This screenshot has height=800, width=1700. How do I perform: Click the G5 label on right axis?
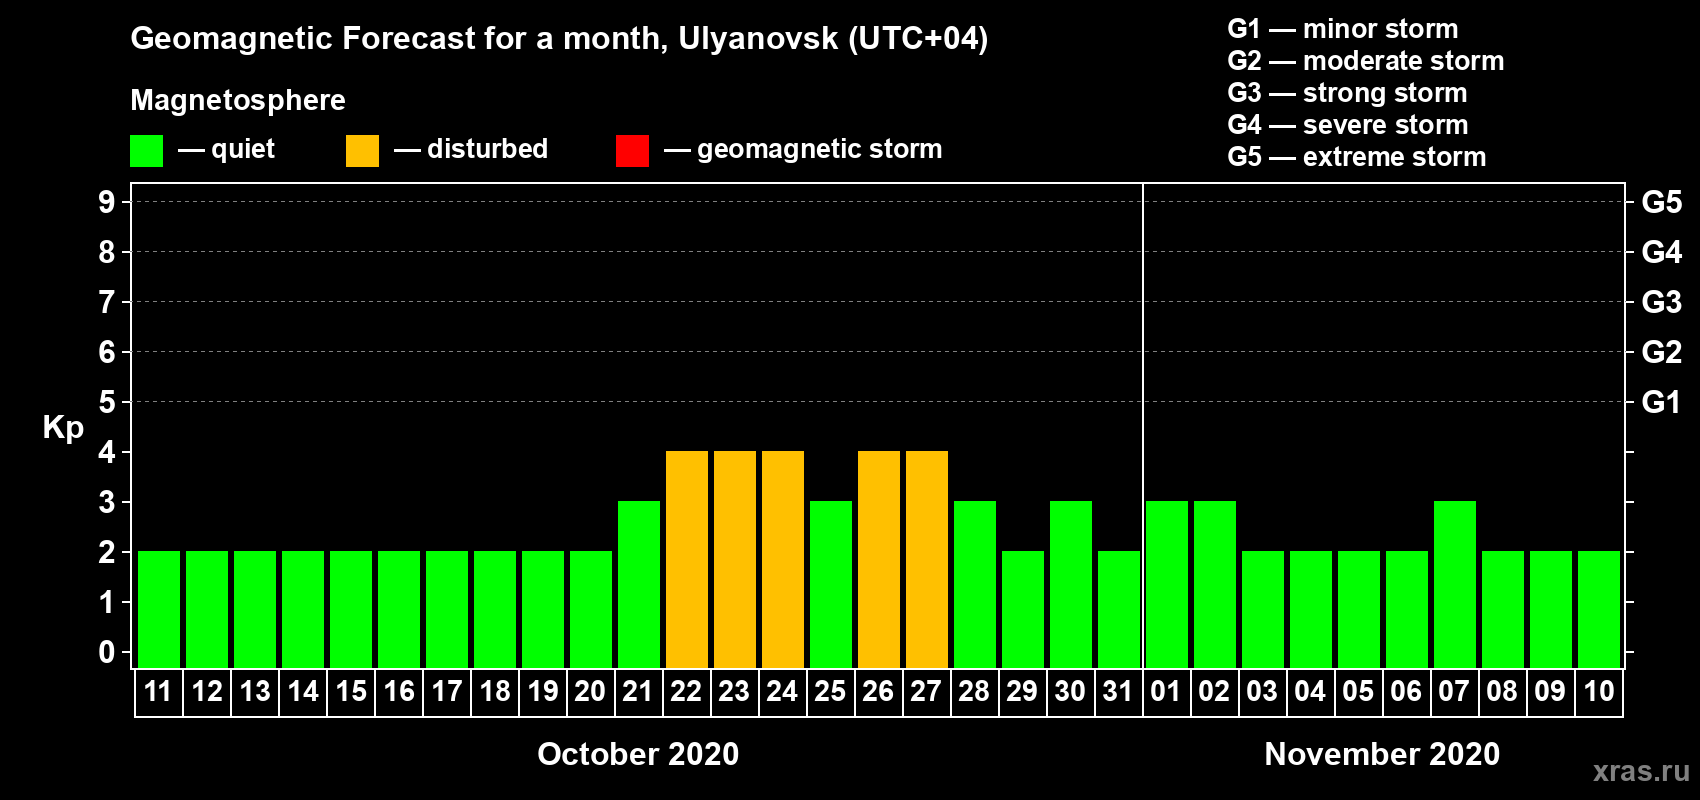click(x=1662, y=202)
